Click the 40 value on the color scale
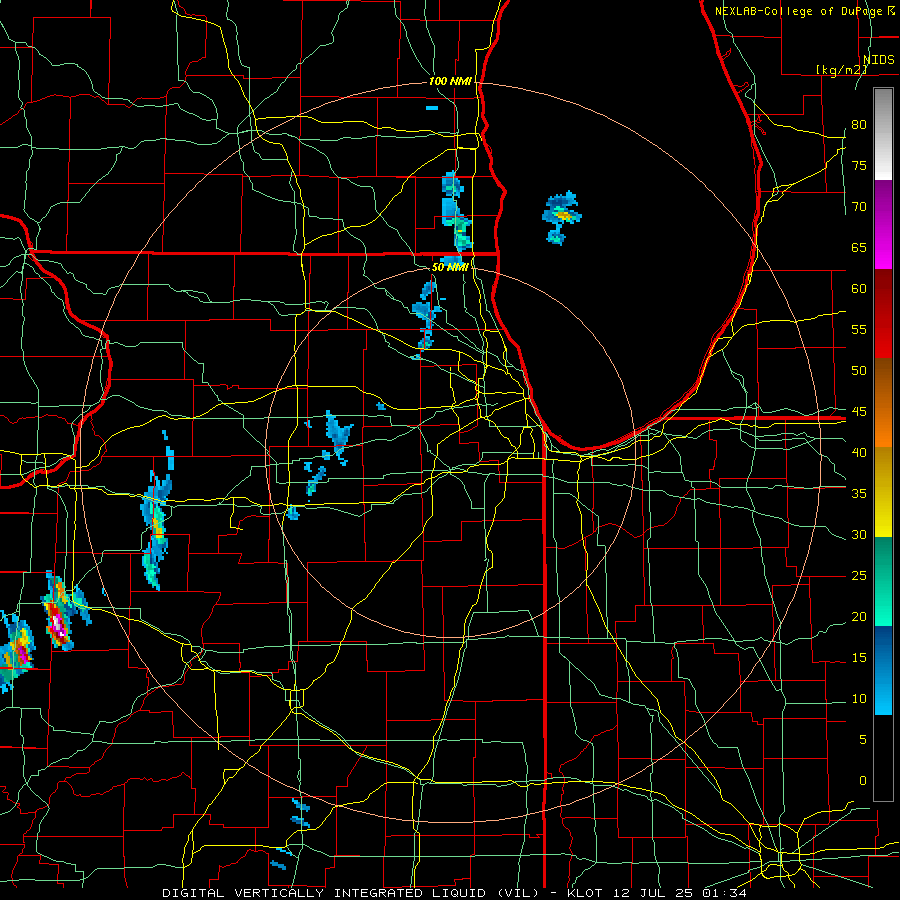 click(x=859, y=453)
